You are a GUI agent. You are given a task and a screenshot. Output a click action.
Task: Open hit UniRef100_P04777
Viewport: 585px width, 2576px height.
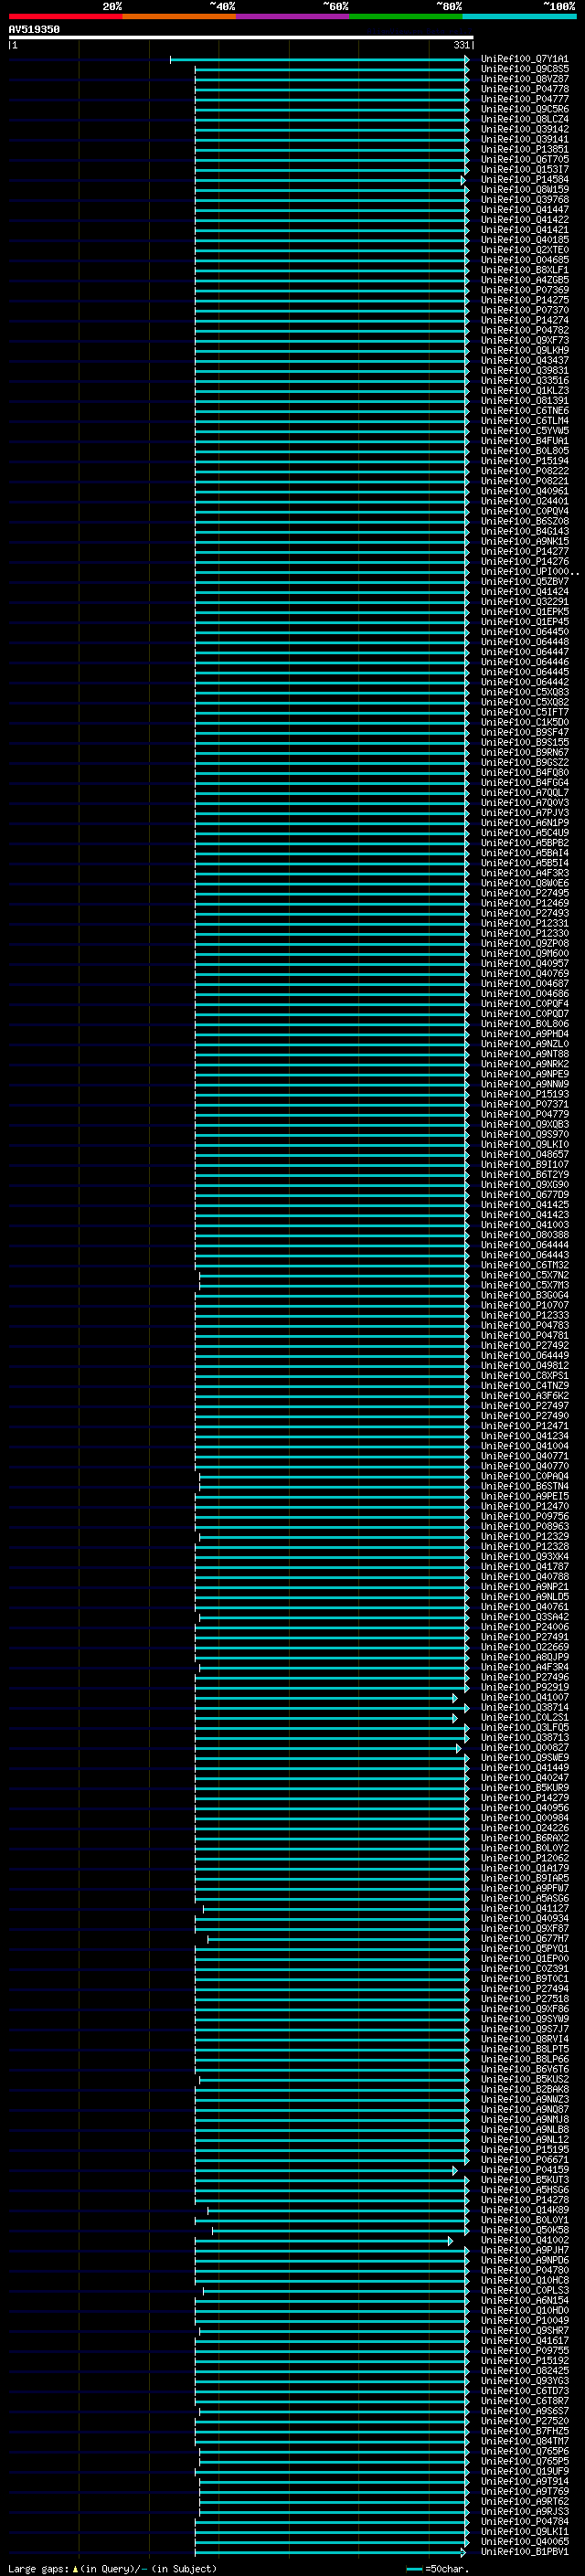524,99
